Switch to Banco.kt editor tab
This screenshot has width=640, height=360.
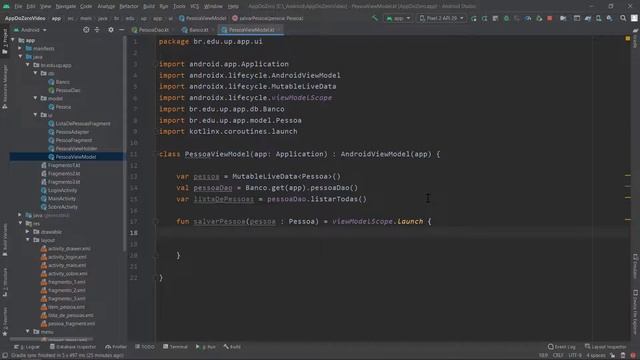click(196, 30)
